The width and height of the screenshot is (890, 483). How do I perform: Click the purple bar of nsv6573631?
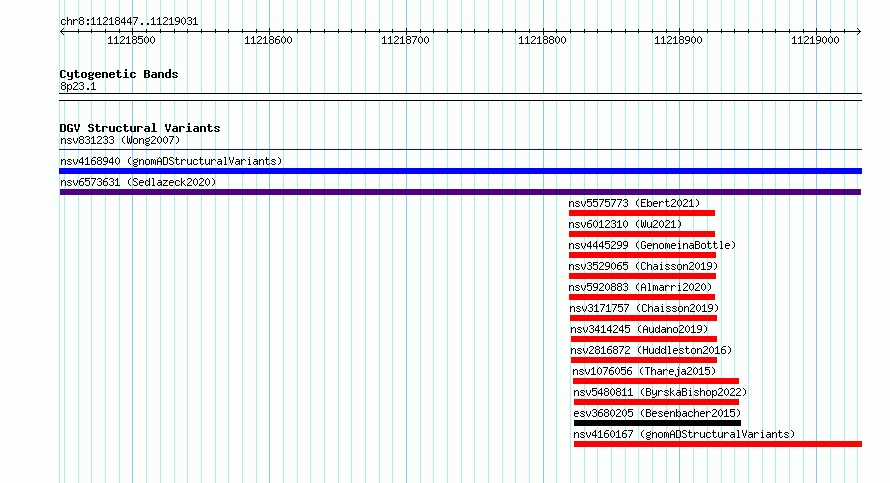click(x=460, y=192)
